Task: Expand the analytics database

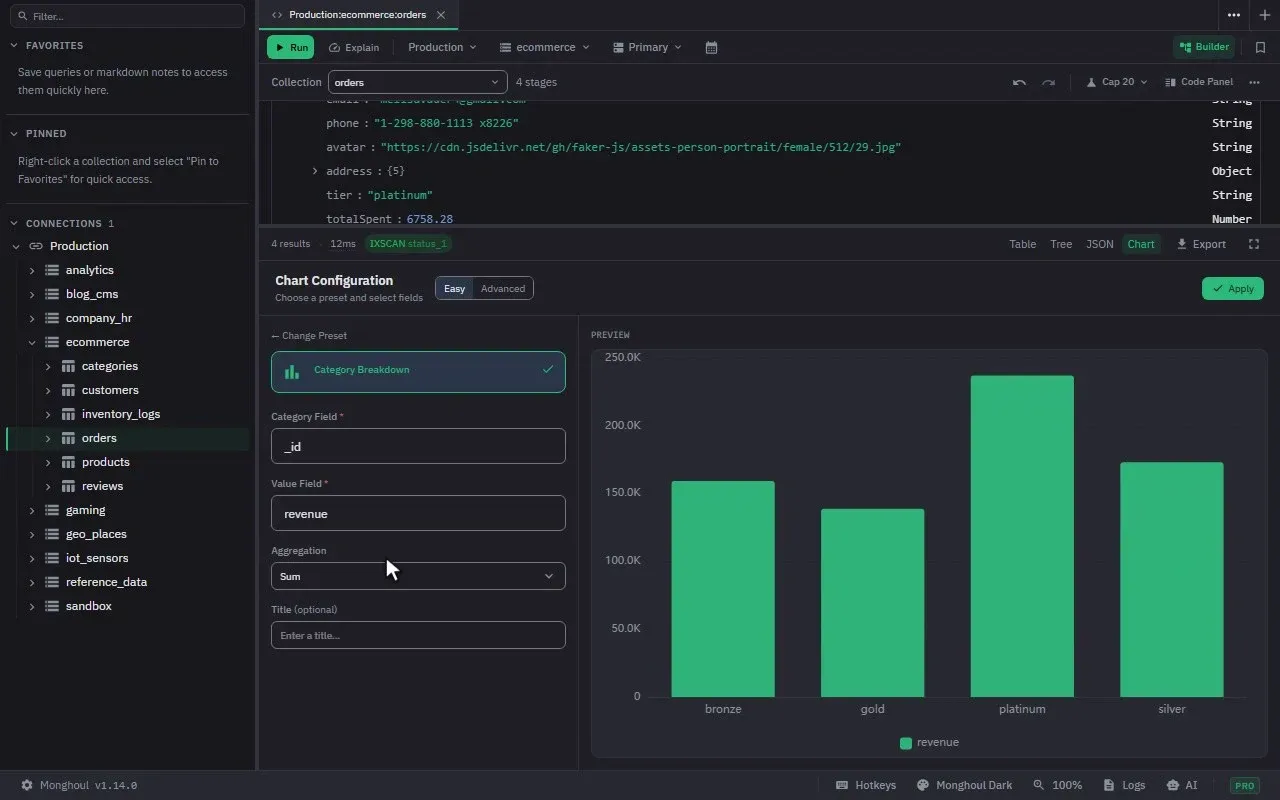Action: (32, 270)
